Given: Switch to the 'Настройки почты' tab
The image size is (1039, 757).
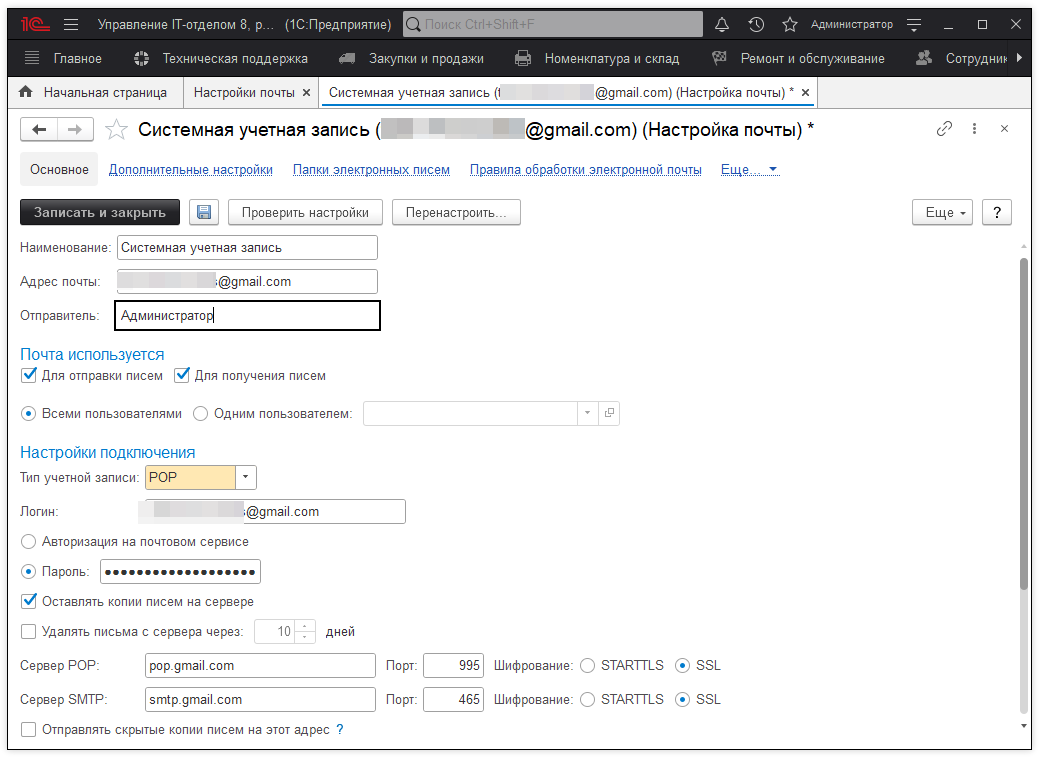Looking at the screenshot, I should (x=244, y=92).
